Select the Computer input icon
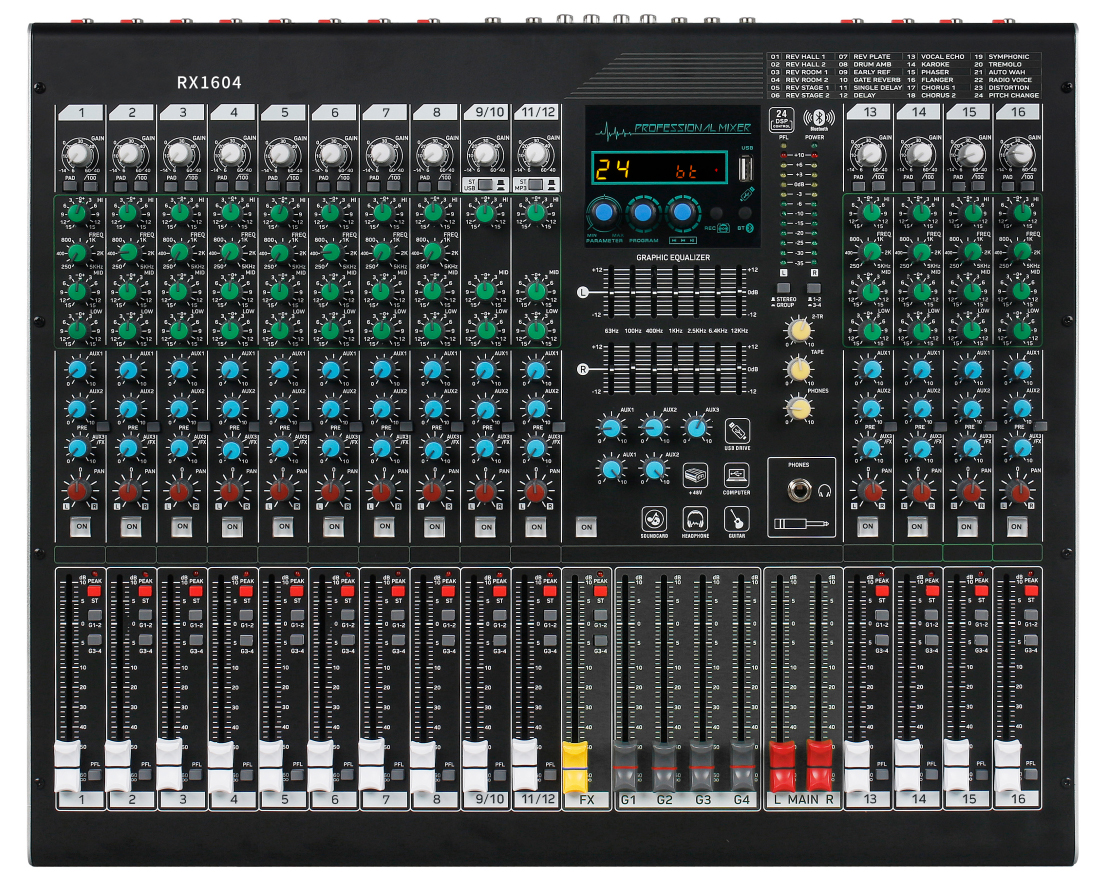 point(738,474)
